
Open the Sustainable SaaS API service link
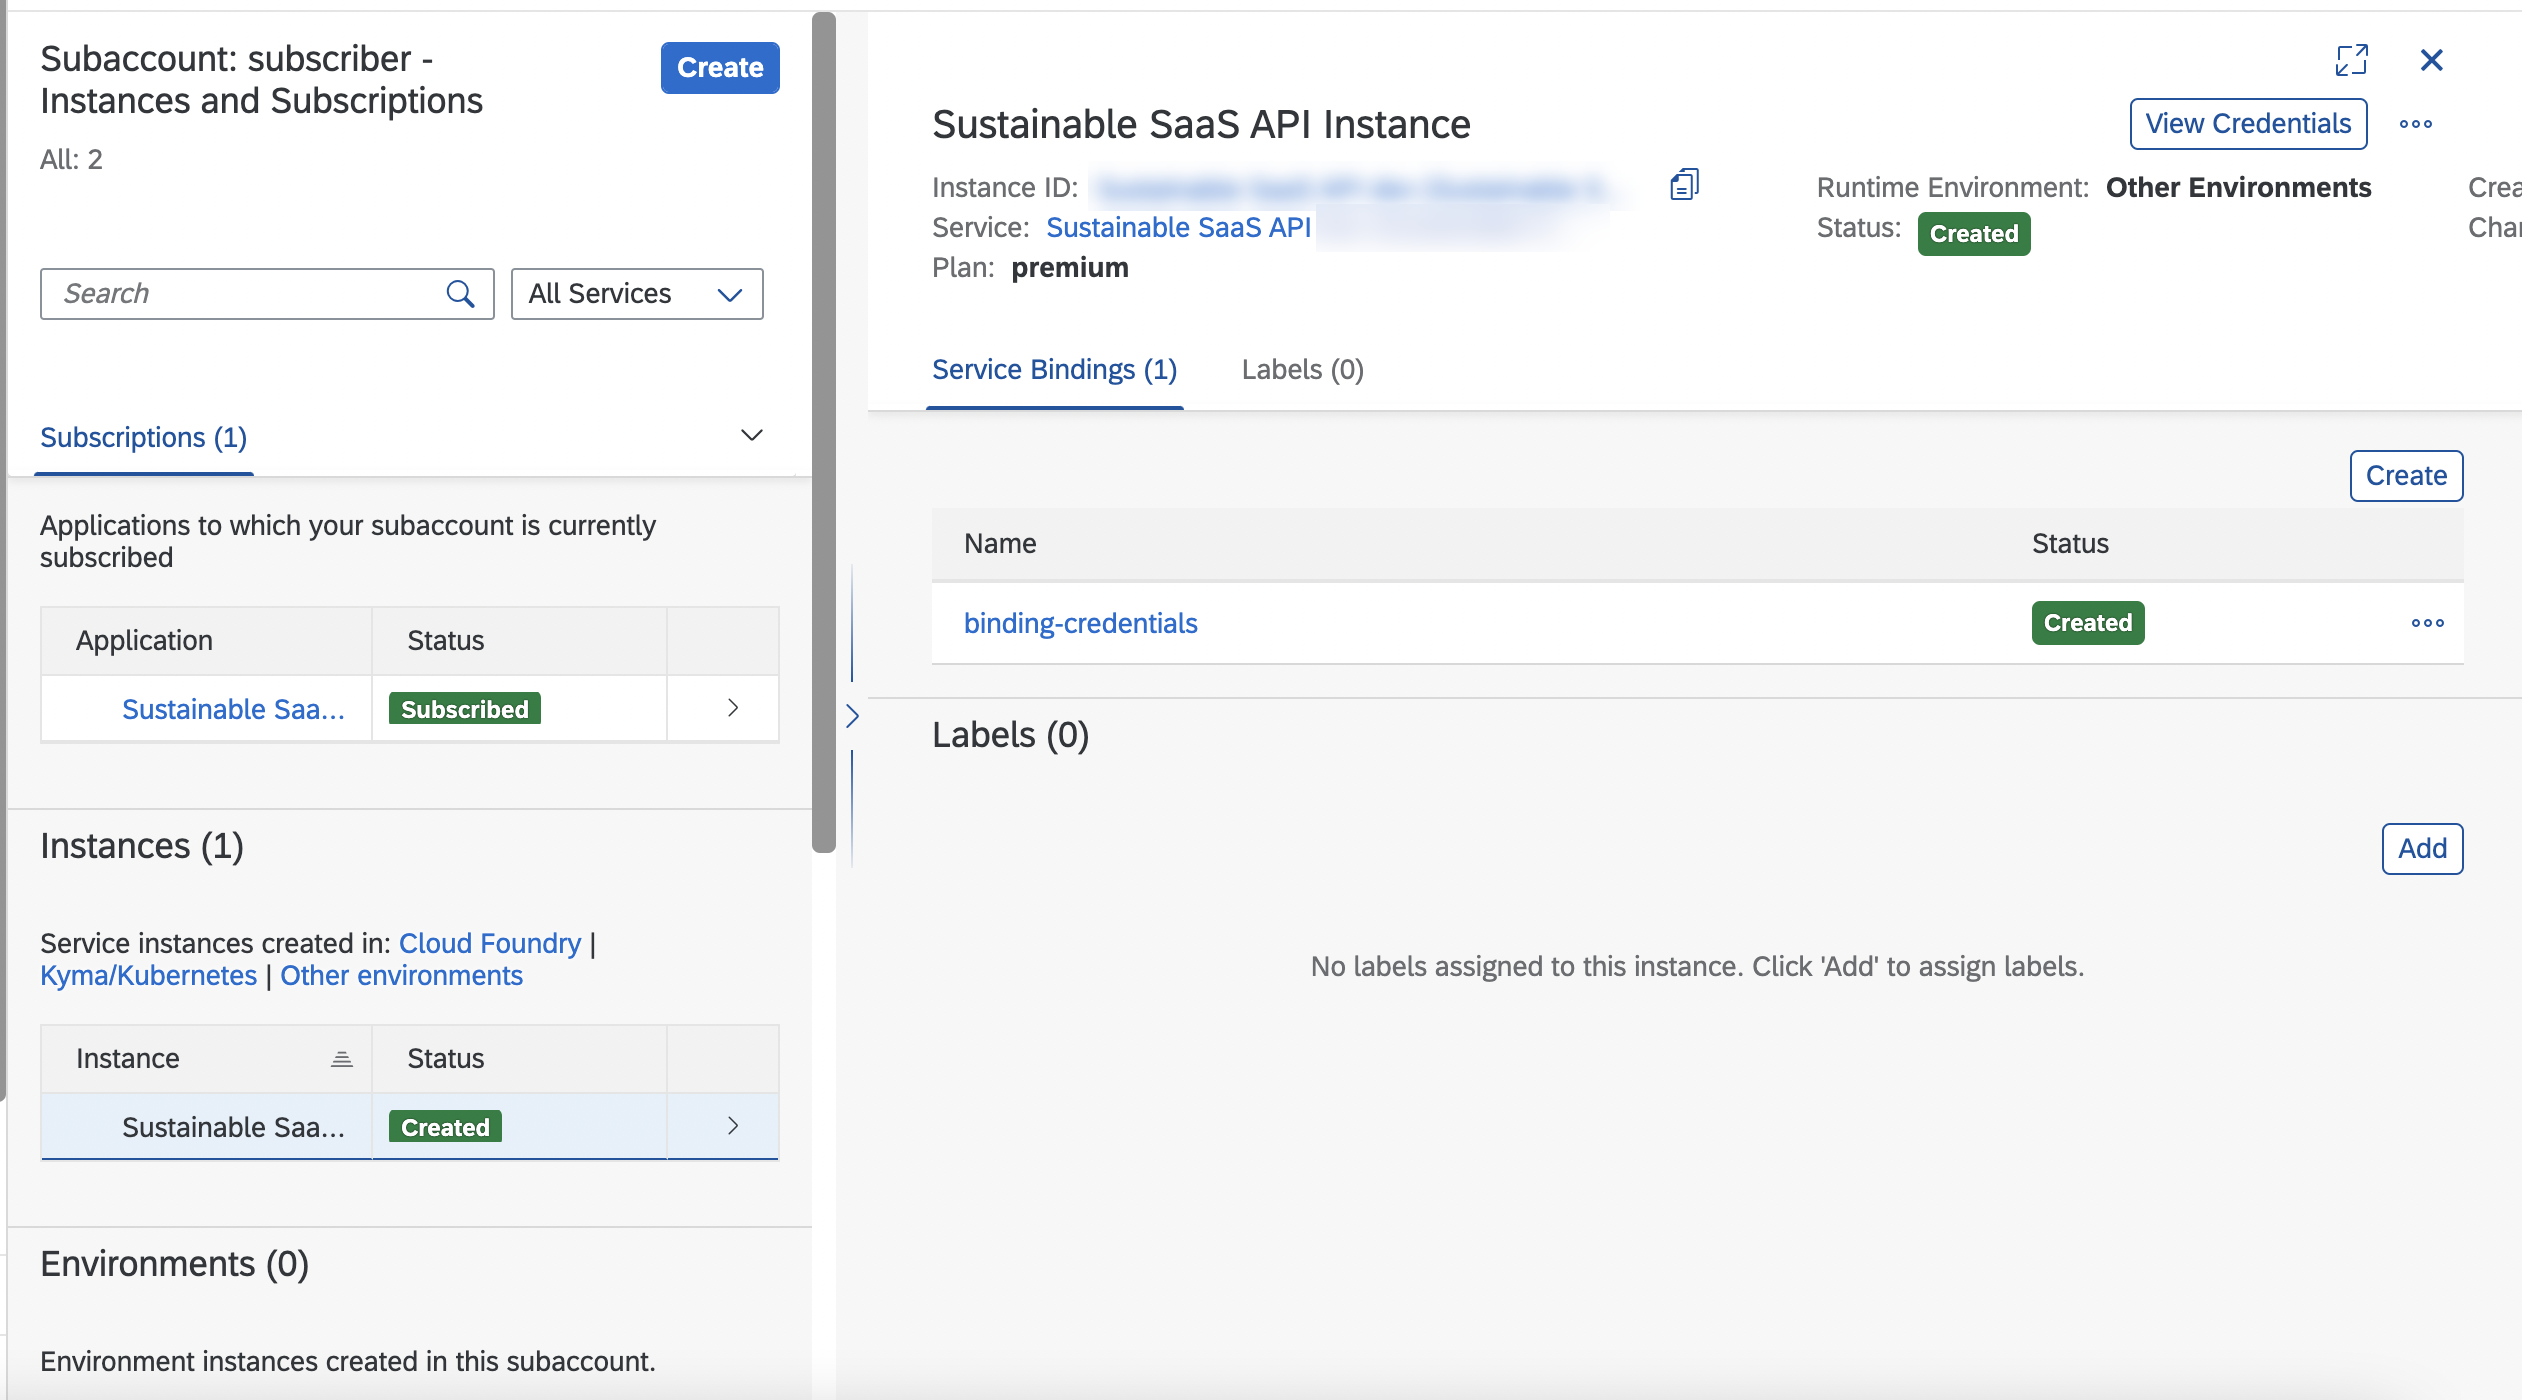(x=1178, y=228)
